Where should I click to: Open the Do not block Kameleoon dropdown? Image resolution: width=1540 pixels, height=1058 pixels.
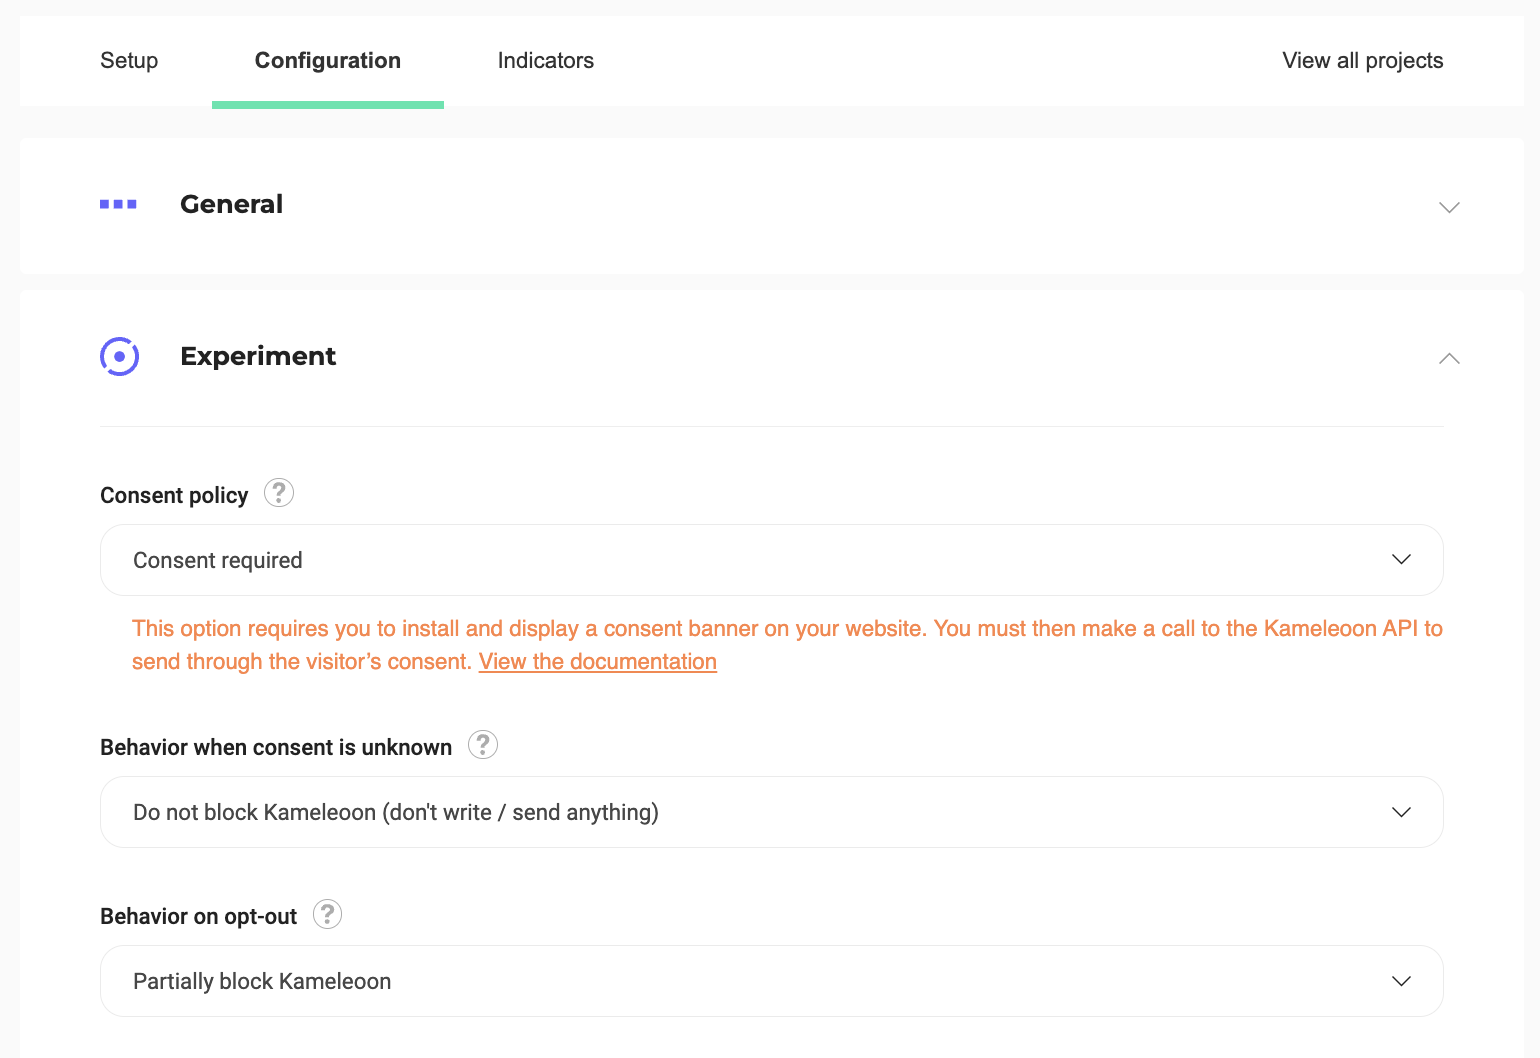(700, 812)
